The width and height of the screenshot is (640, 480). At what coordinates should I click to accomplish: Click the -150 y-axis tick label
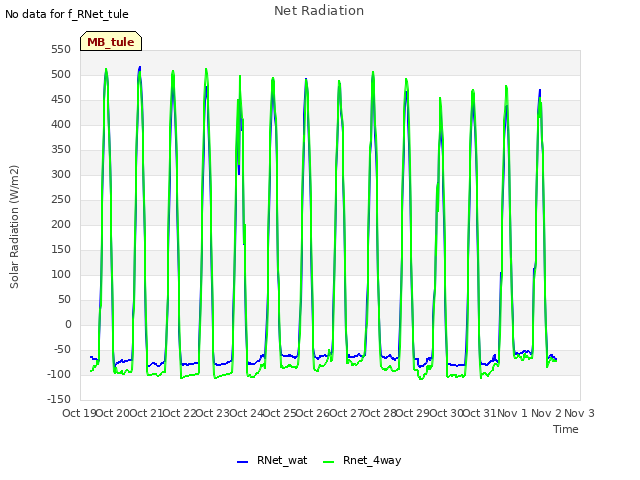tap(59, 399)
